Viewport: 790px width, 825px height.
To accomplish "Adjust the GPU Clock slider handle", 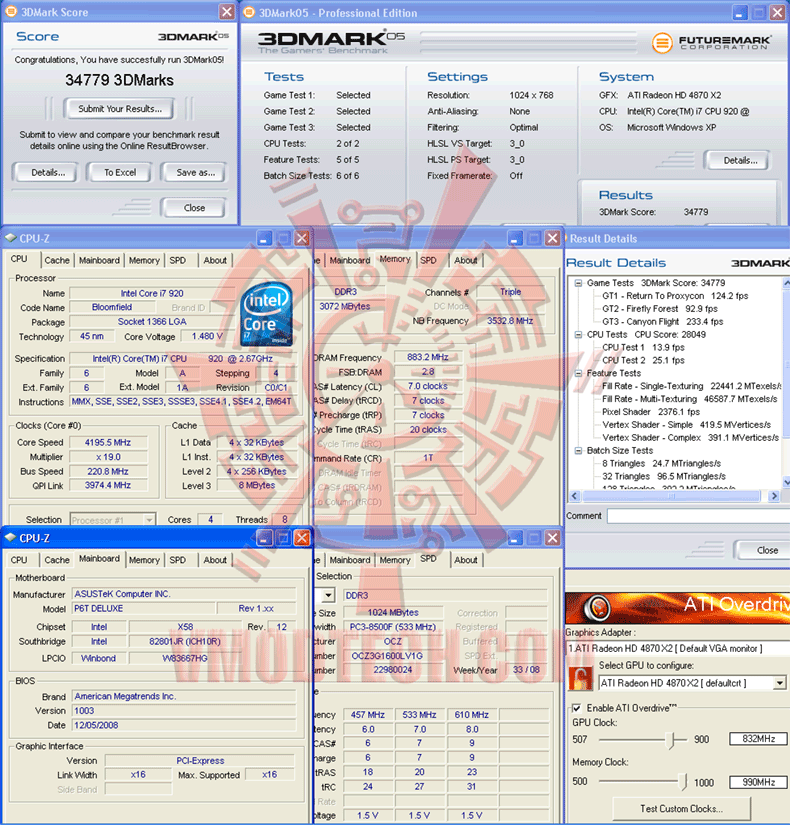I will [672, 739].
